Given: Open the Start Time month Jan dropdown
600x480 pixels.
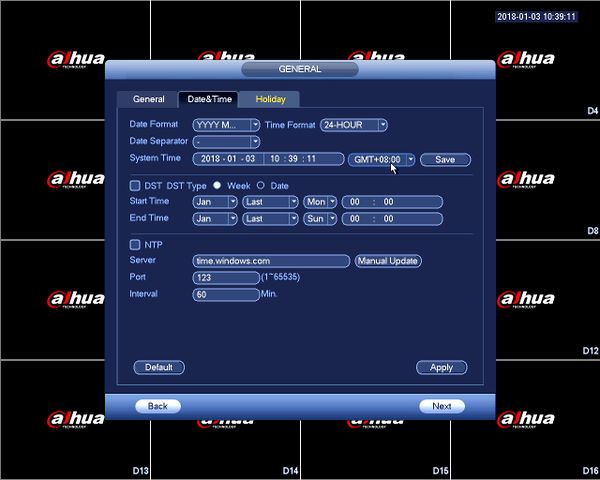Looking at the screenshot, I should (x=215, y=202).
